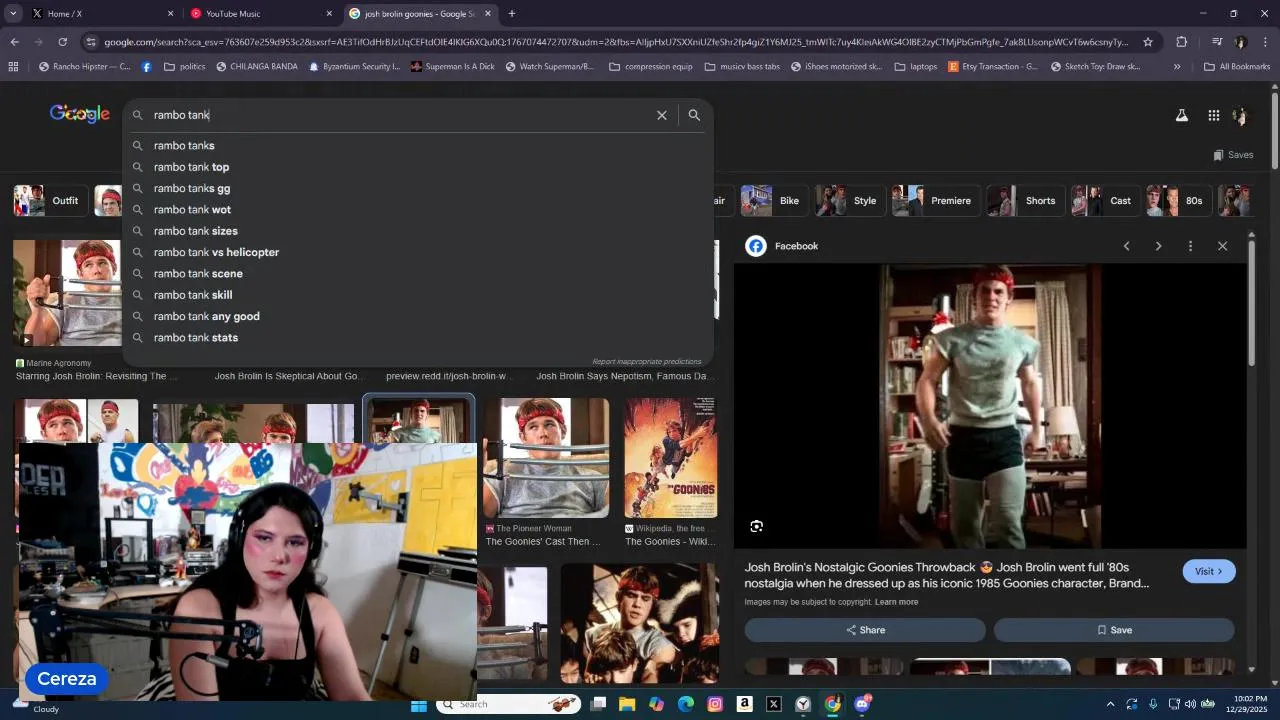Choose suggestion rambo tank stats
Image resolution: width=1280 pixels, height=720 pixels.
[418, 338]
